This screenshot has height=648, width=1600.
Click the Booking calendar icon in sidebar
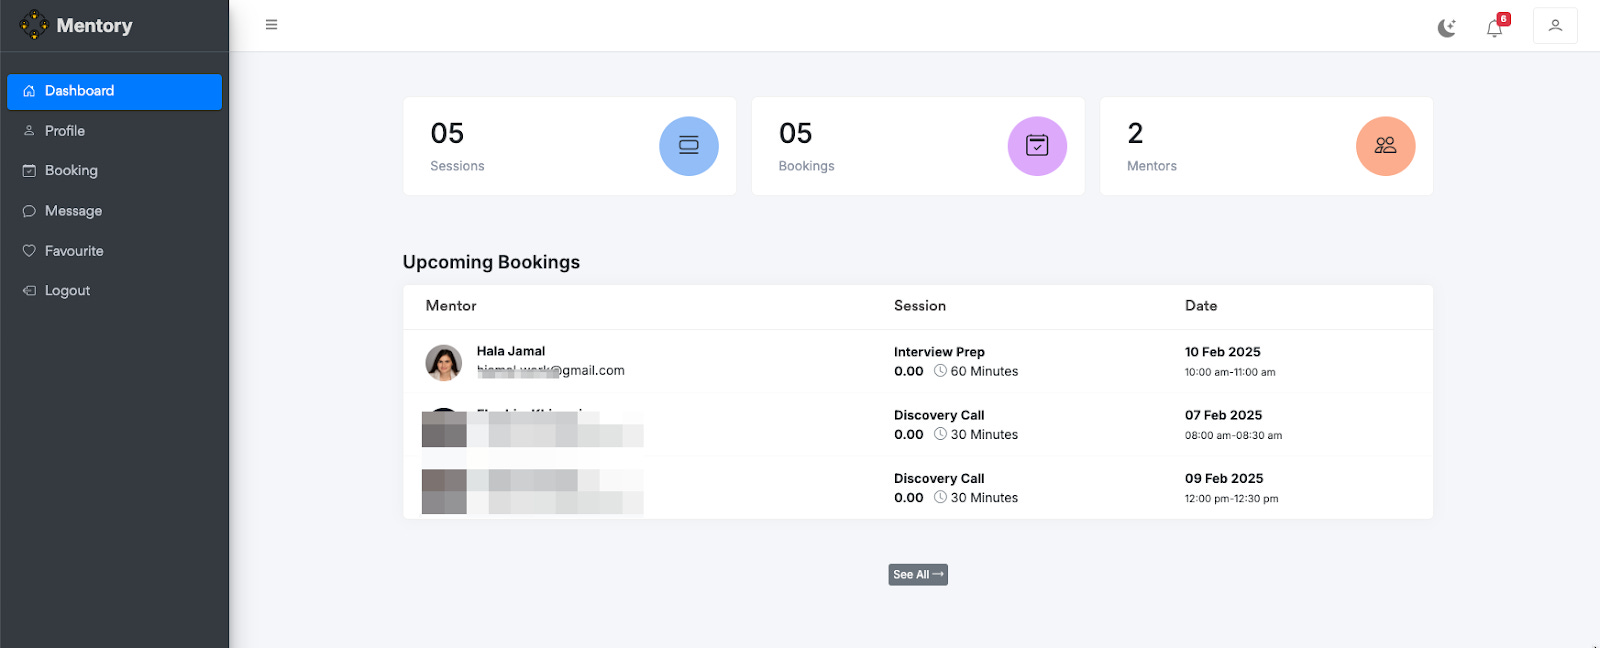click(29, 171)
